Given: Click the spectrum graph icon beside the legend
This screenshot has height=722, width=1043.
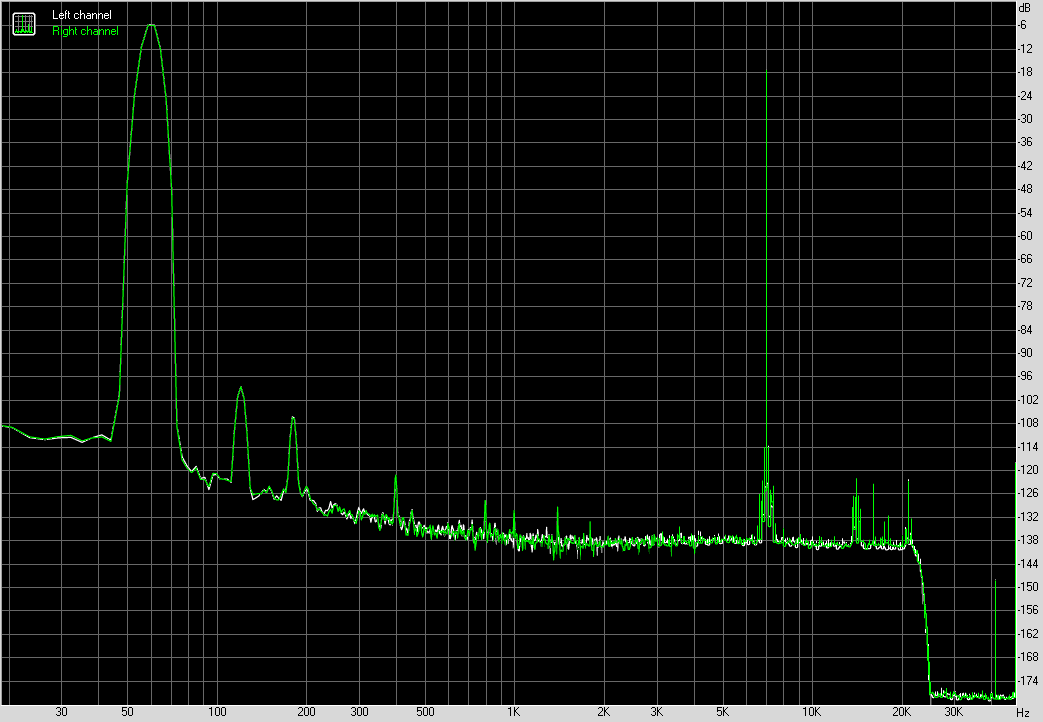Looking at the screenshot, I should tap(24, 24).
